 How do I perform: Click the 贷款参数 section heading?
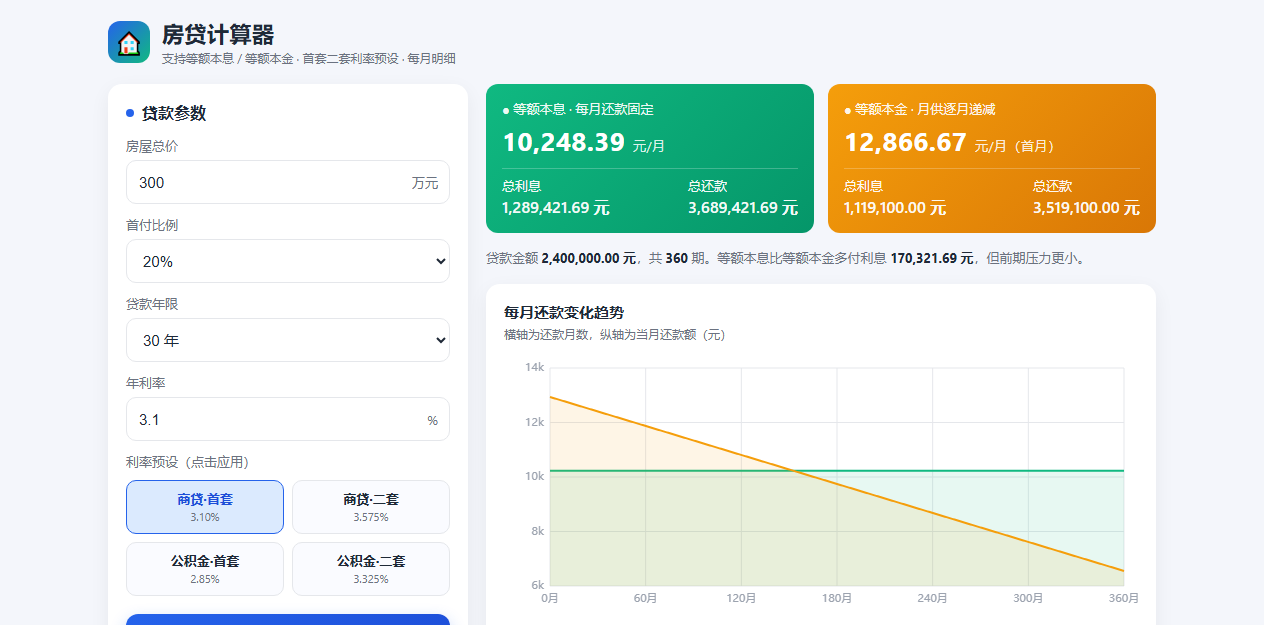tap(174, 113)
